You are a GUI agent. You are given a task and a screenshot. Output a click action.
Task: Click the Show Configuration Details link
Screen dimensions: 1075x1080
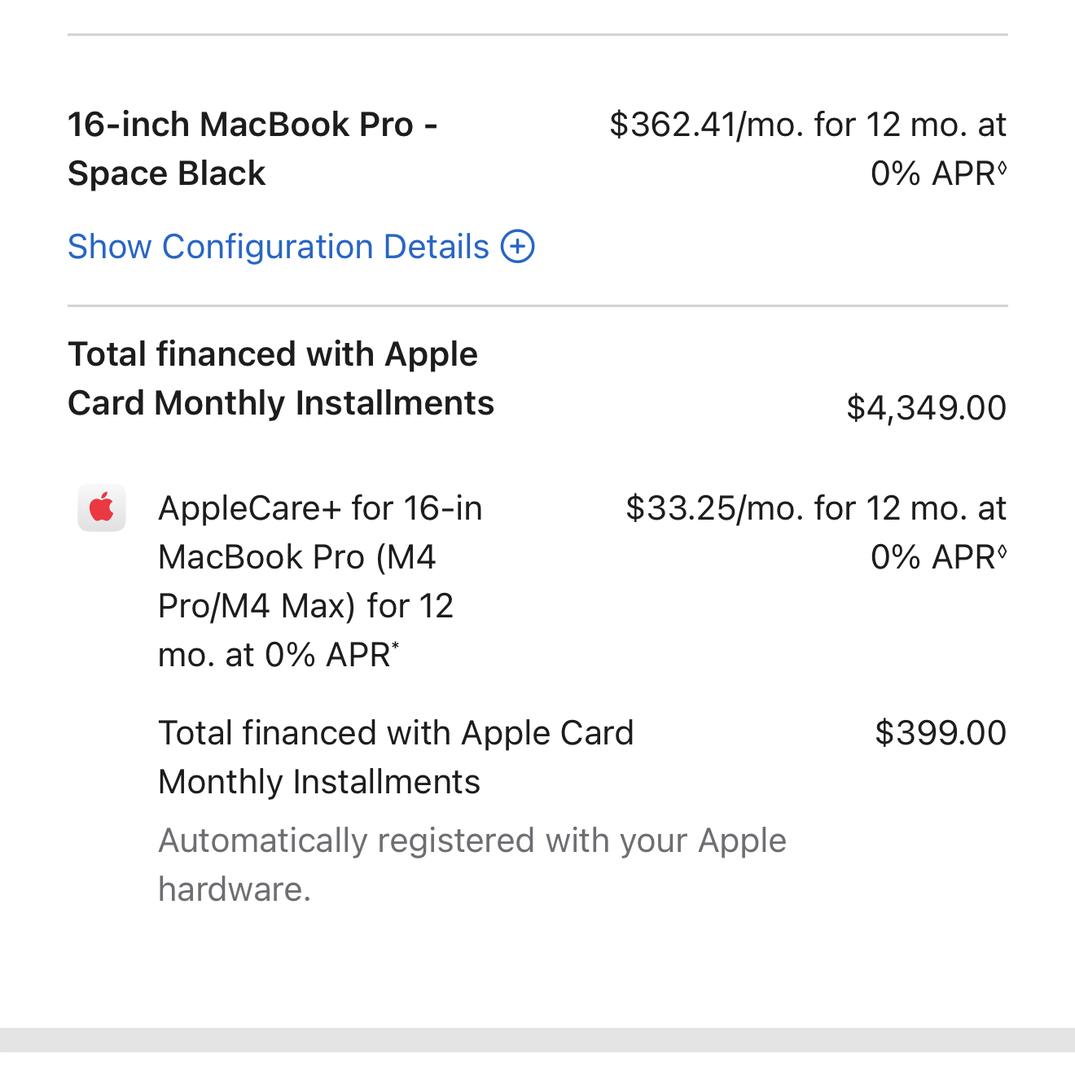278,247
